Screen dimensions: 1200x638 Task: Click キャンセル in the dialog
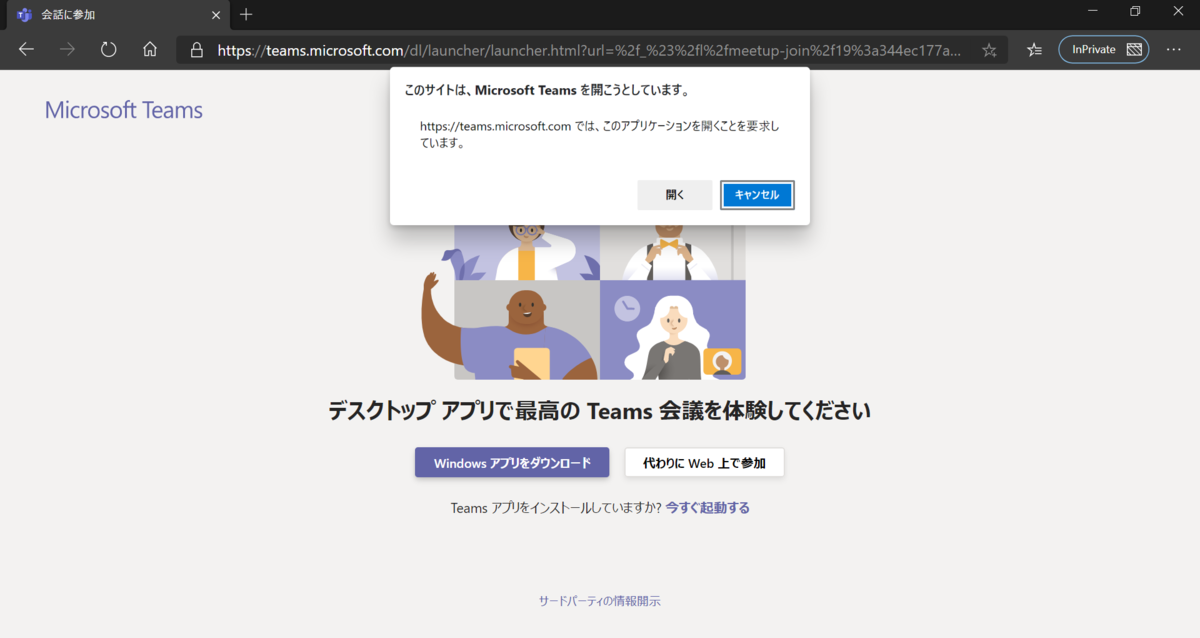coord(757,195)
